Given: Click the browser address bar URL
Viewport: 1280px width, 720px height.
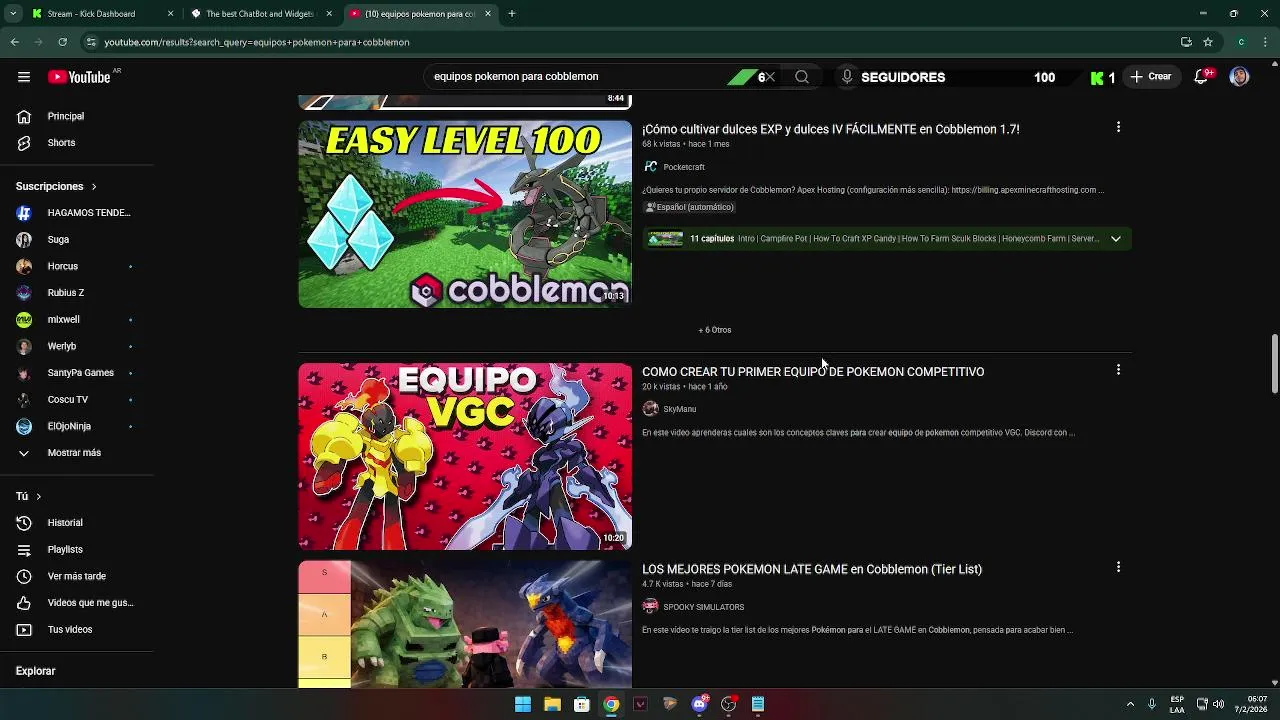Looking at the screenshot, I should [x=257, y=42].
